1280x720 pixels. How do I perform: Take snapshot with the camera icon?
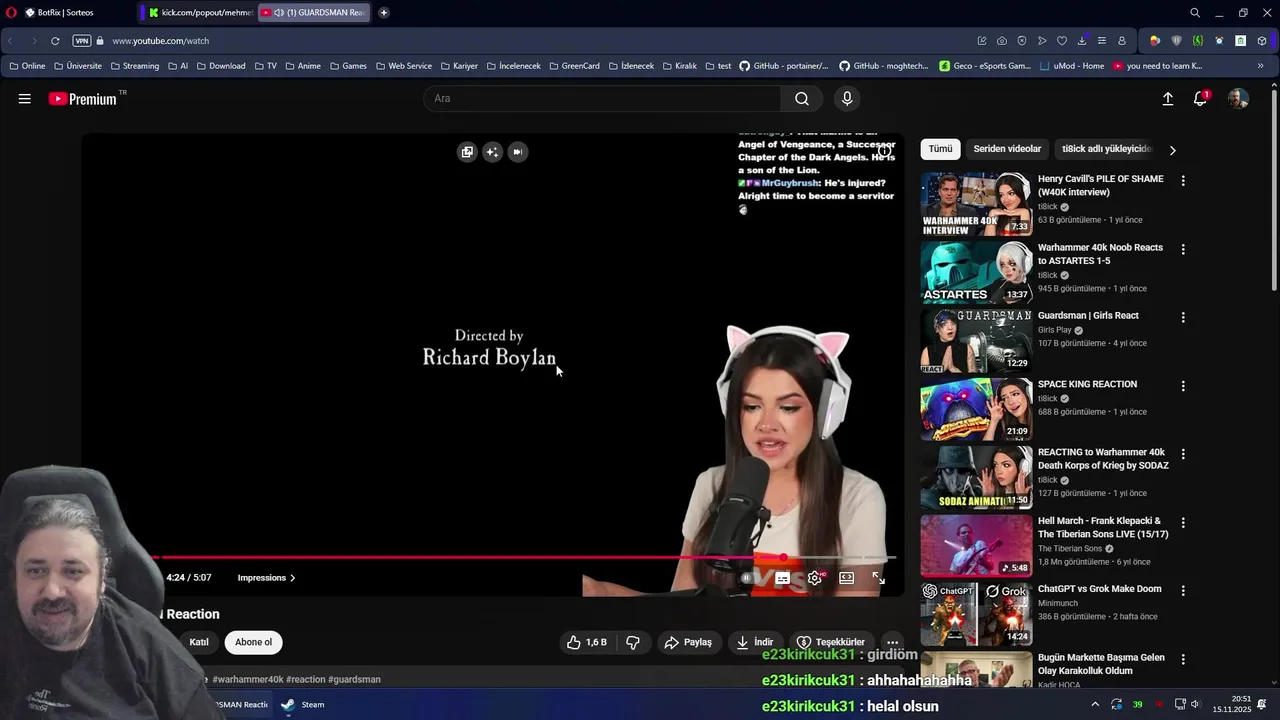tap(1001, 41)
